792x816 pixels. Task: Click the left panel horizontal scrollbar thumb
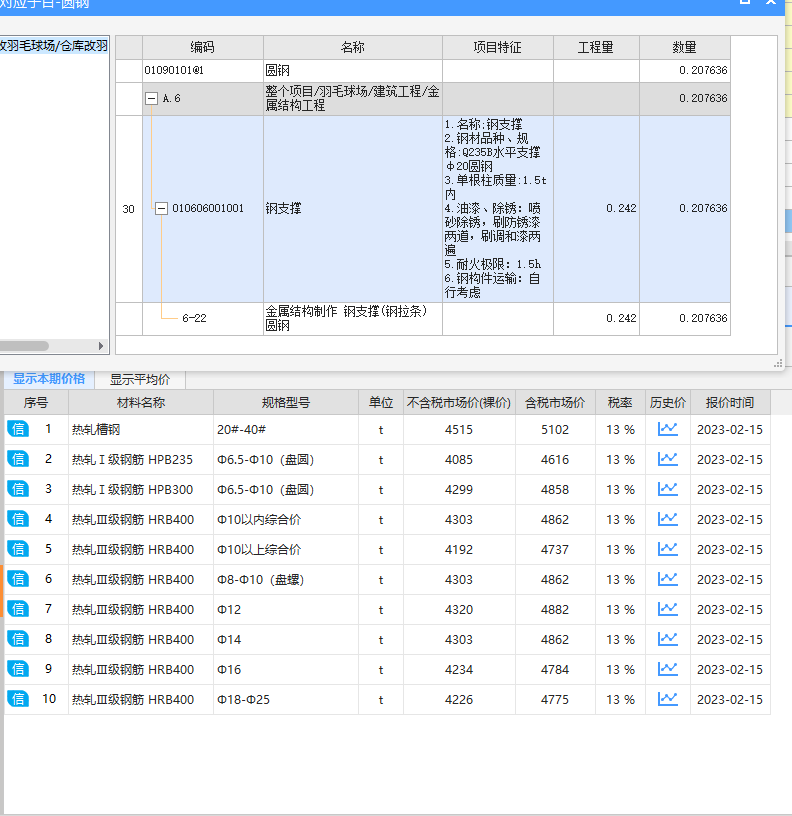(23, 346)
